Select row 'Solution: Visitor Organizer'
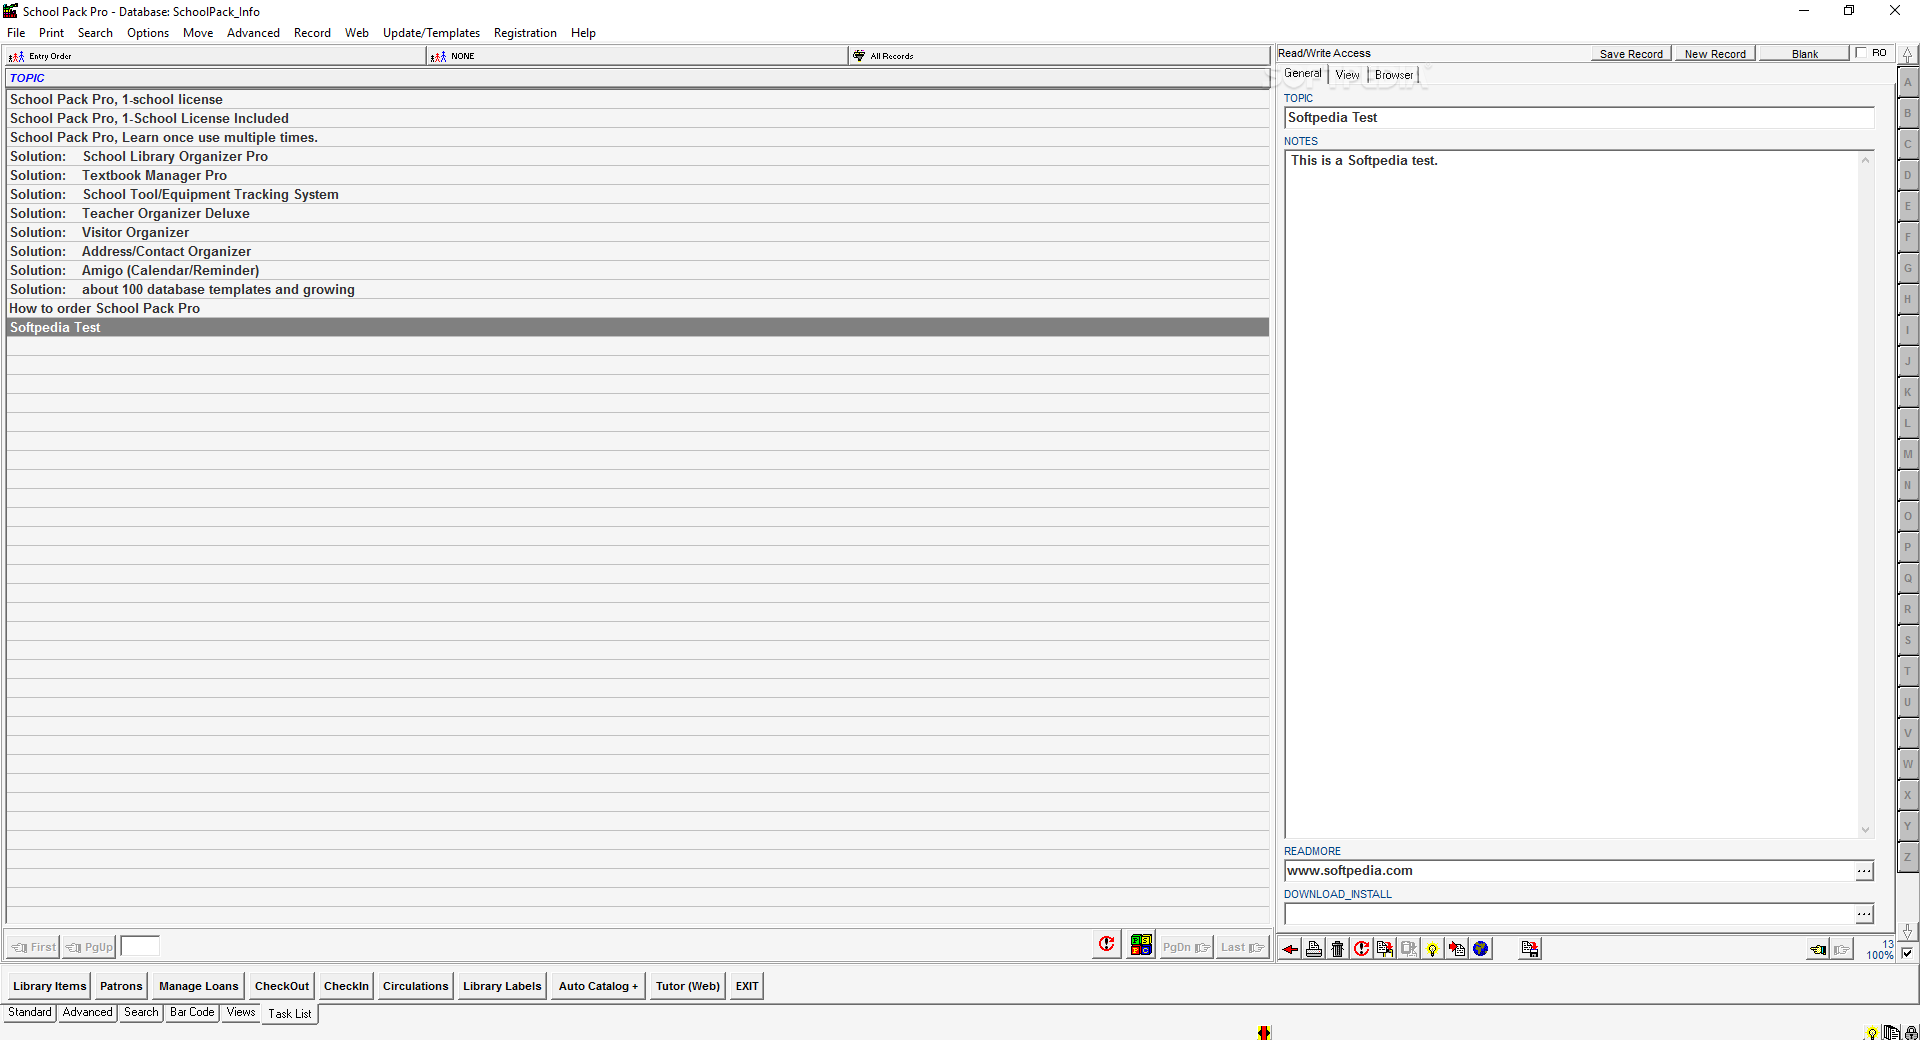Image resolution: width=1920 pixels, height=1040 pixels. tap(637, 233)
